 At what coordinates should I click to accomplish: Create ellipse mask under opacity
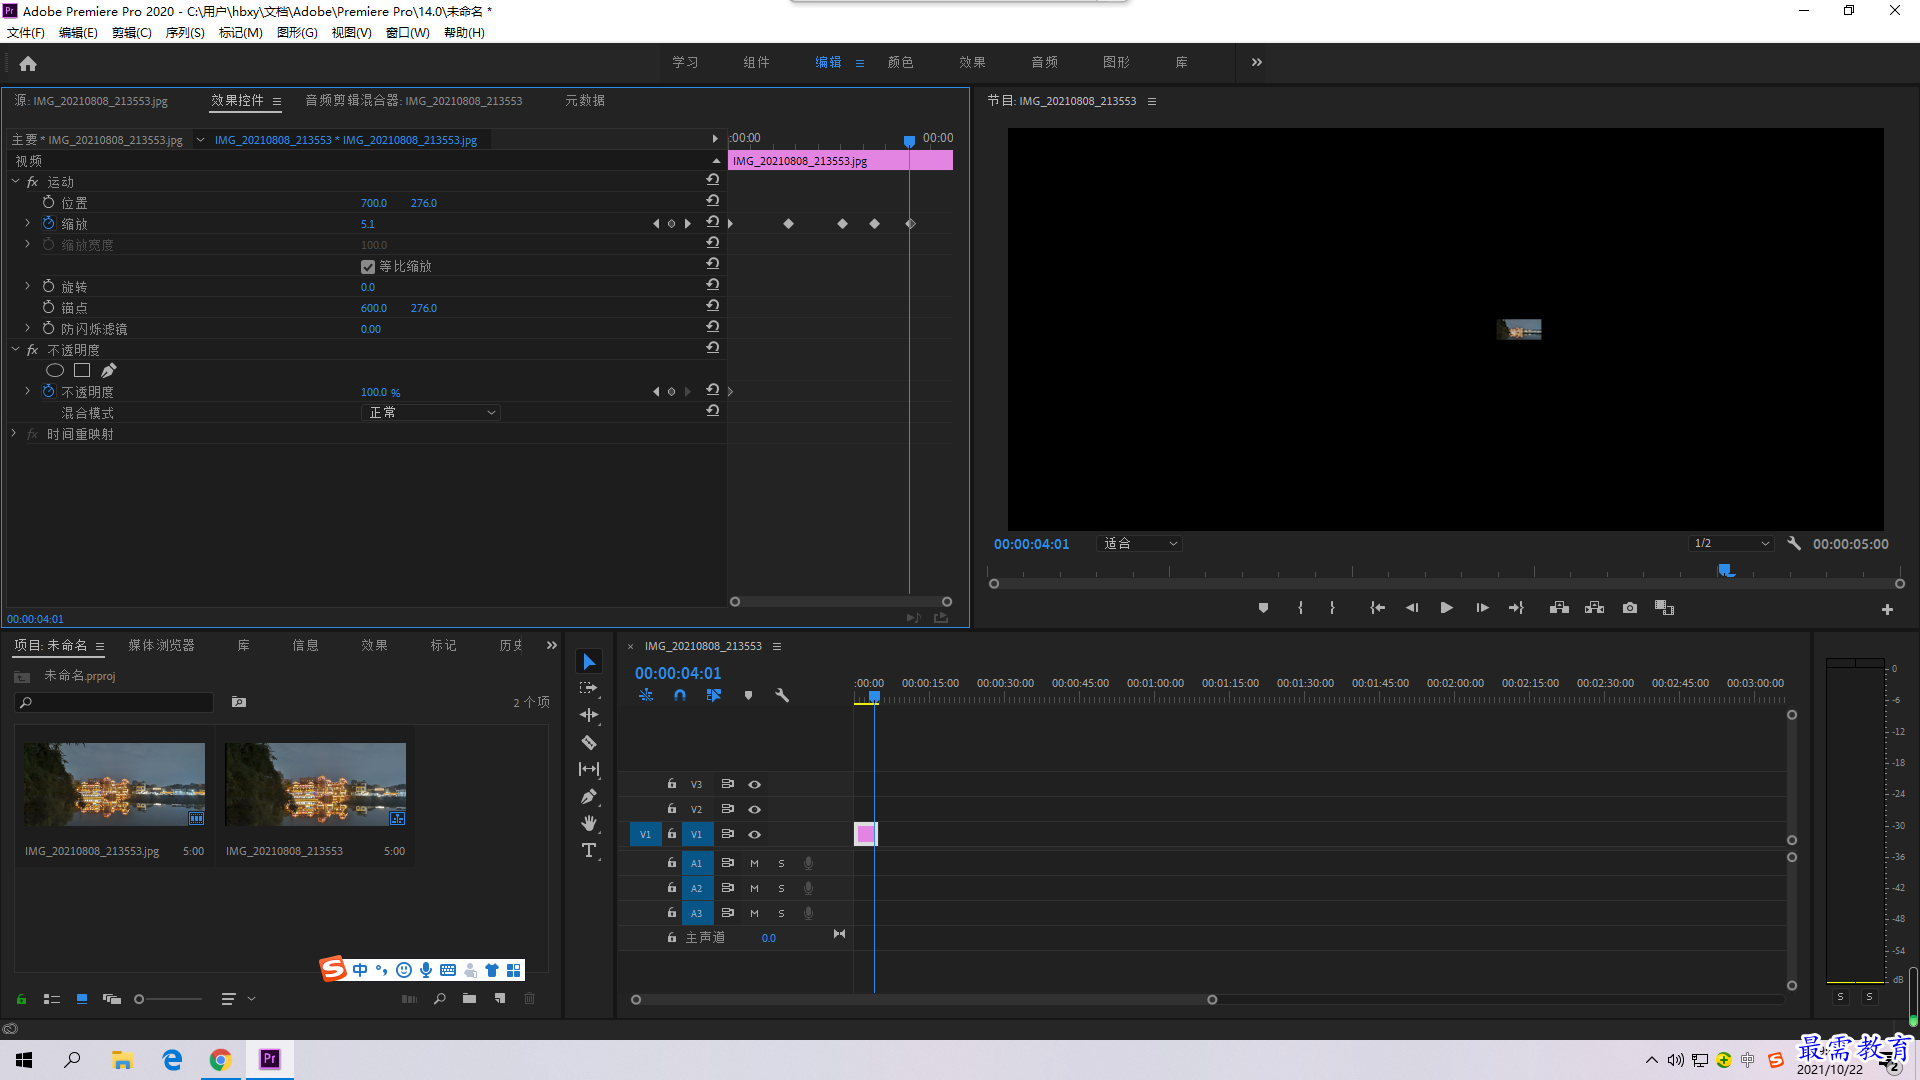(55, 370)
